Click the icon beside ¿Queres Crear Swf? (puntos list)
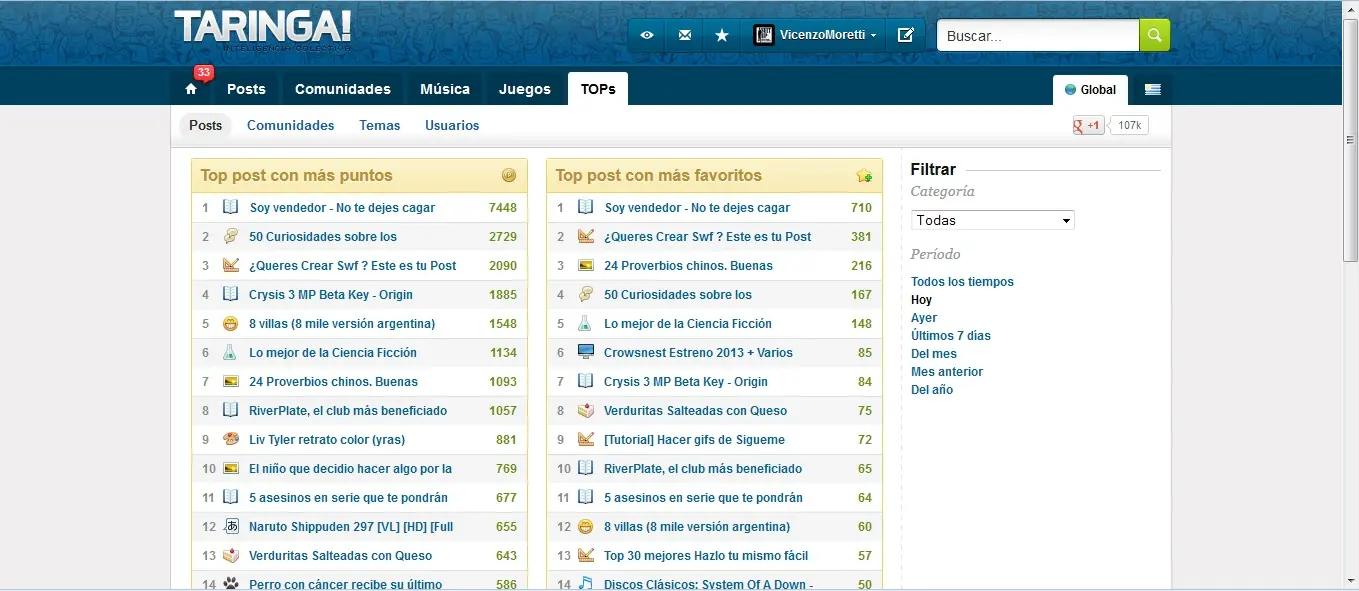The height and width of the screenshot is (591, 1359). click(231, 265)
